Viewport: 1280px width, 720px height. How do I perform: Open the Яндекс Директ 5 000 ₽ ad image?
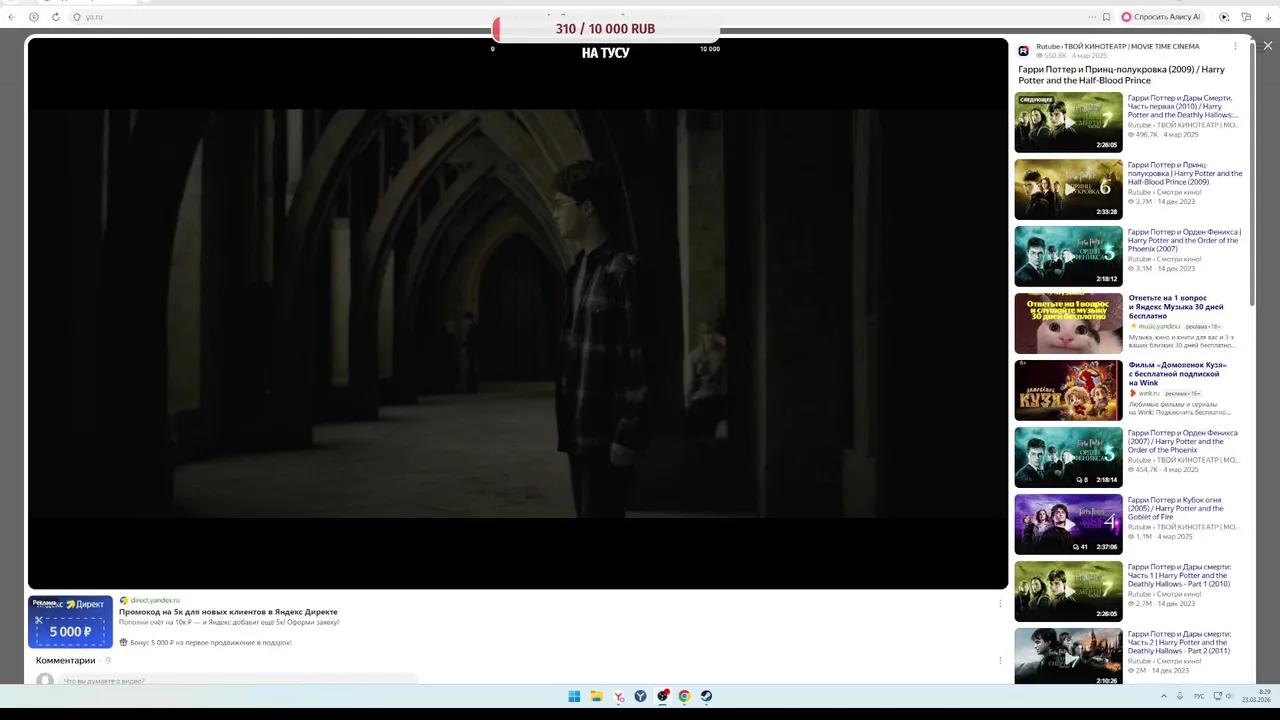[x=70, y=622]
